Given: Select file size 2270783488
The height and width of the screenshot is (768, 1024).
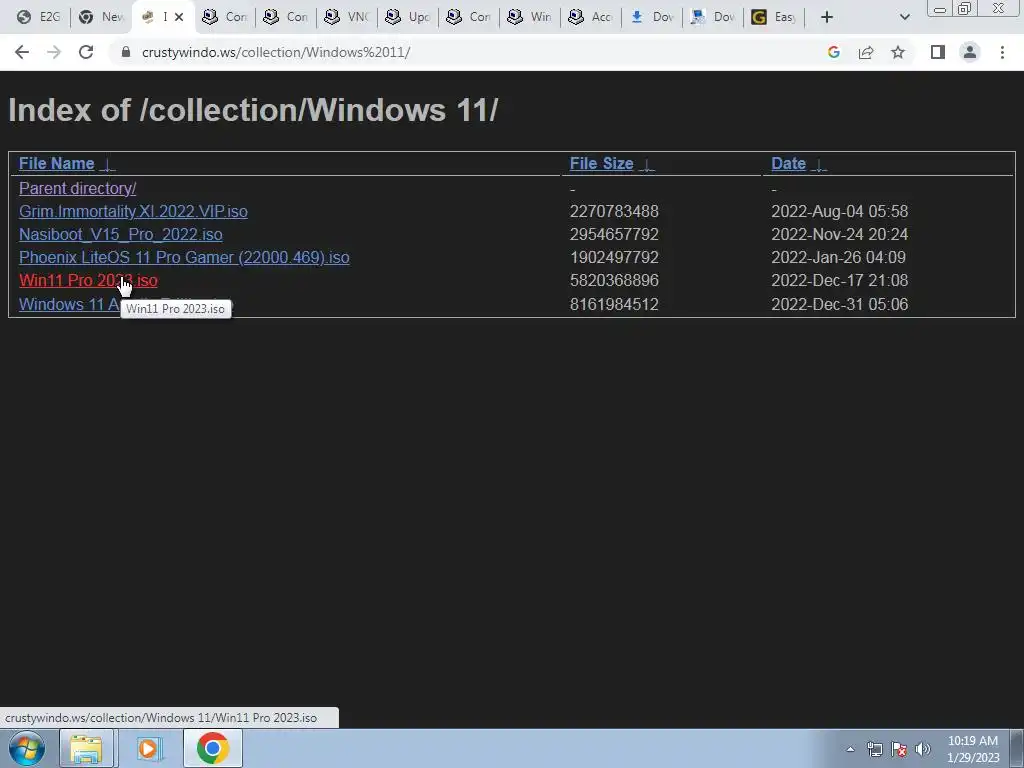Looking at the screenshot, I should [614, 211].
